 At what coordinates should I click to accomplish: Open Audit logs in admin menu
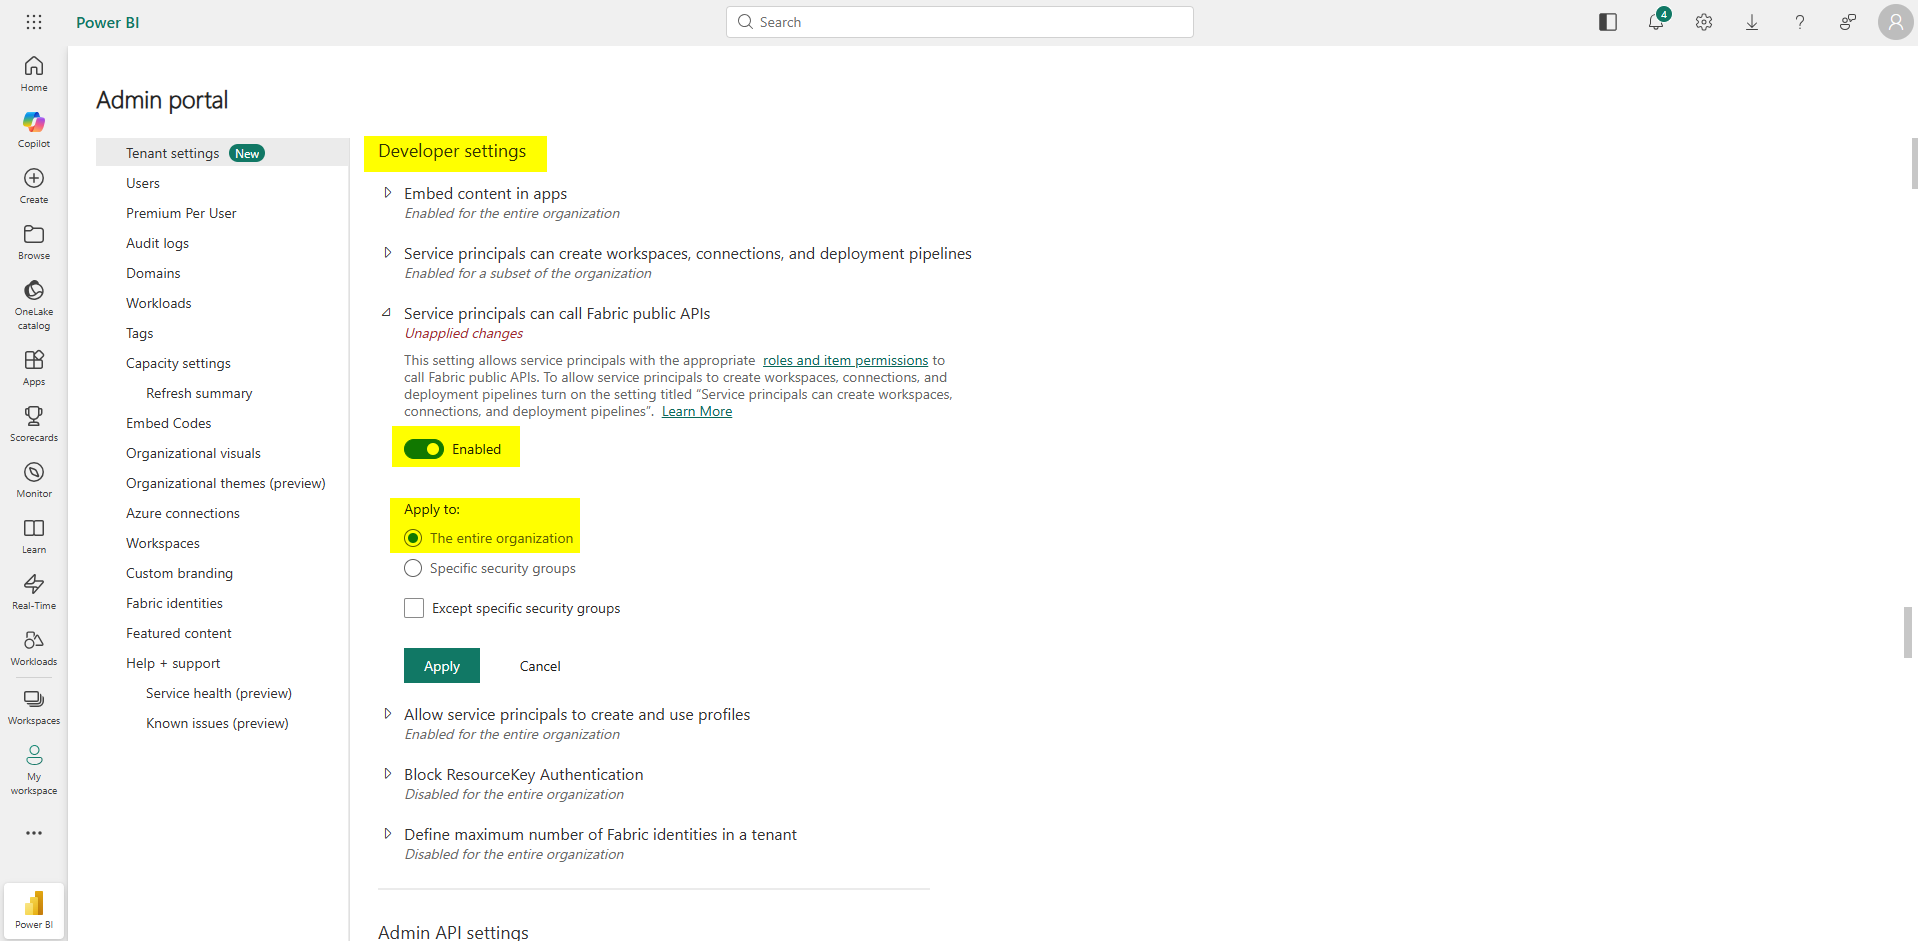[x=157, y=243]
